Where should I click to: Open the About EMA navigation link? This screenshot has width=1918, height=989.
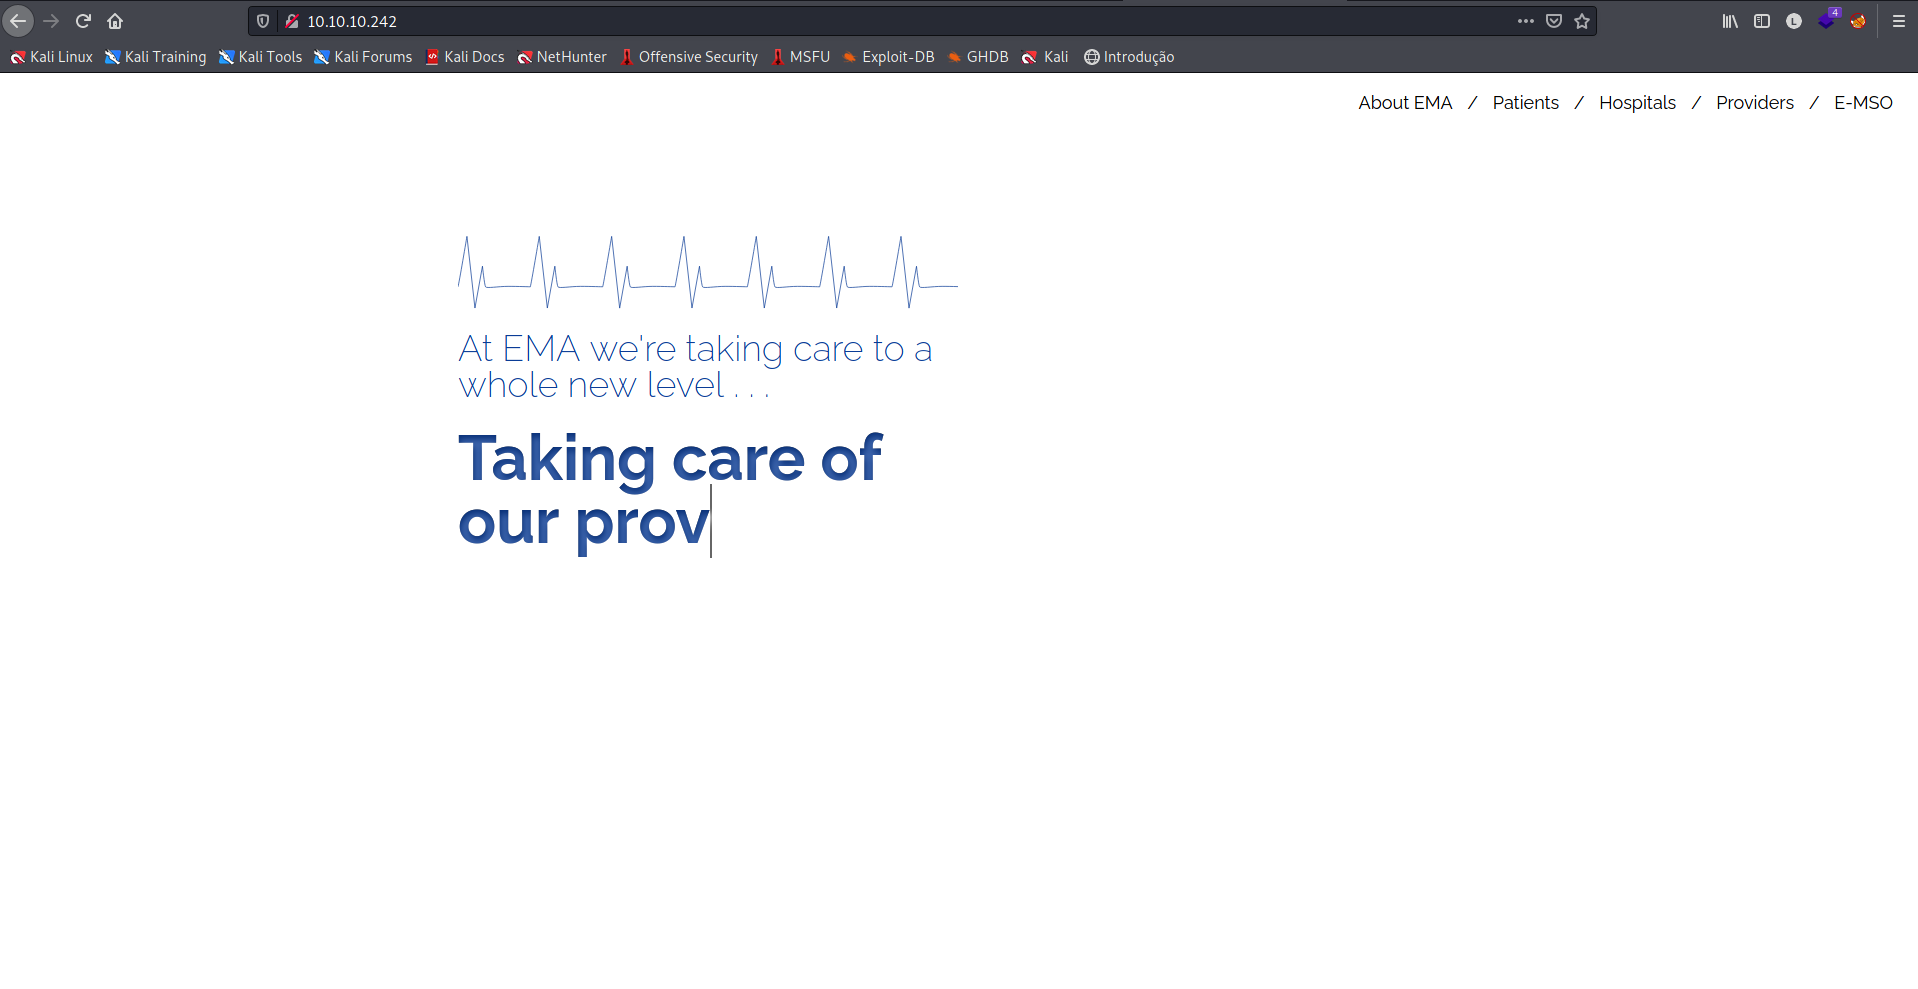pyautogui.click(x=1405, y=103)
